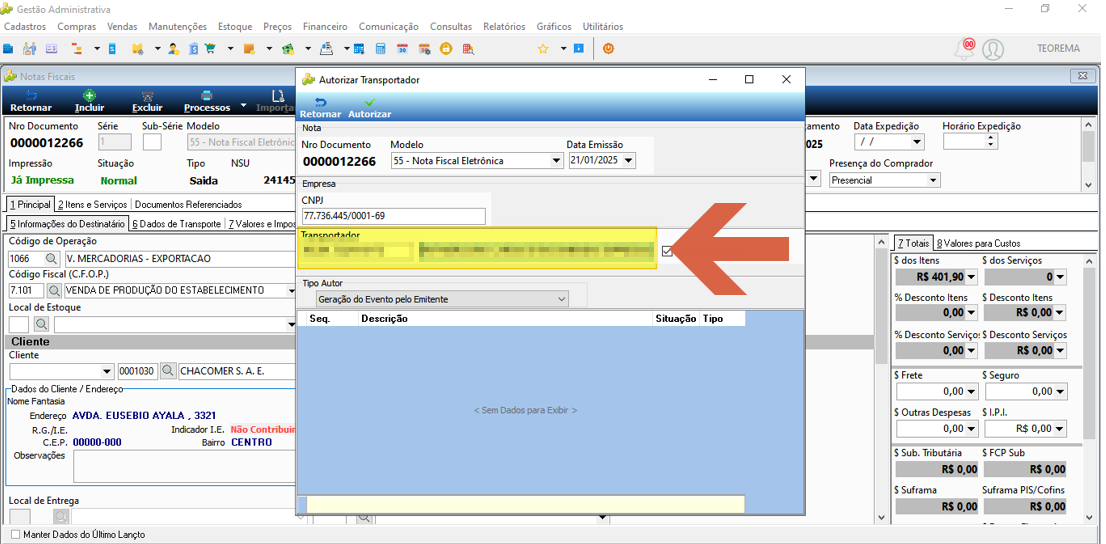Click the calculator icon in main toolbar
Image resolution: width=1106 pixels, height=544 pixels.
(380, 49)
